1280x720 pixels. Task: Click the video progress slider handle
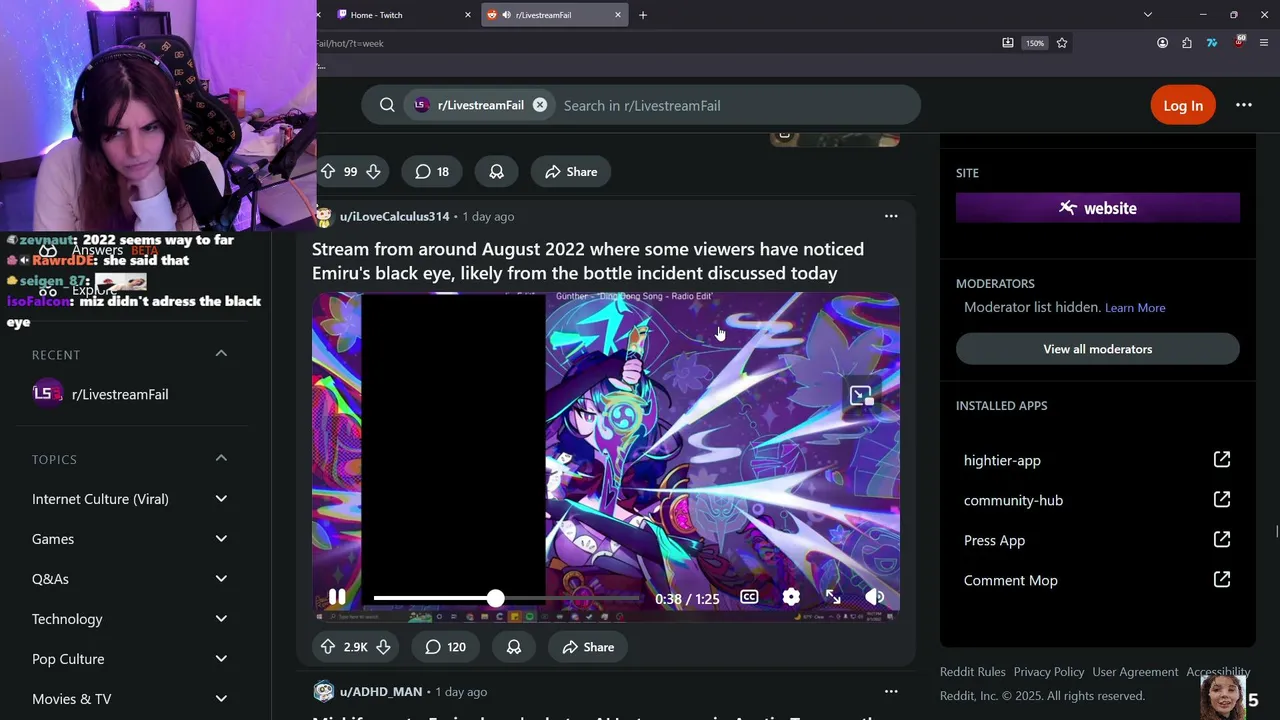pyautogui.click(x=496, y=598)
